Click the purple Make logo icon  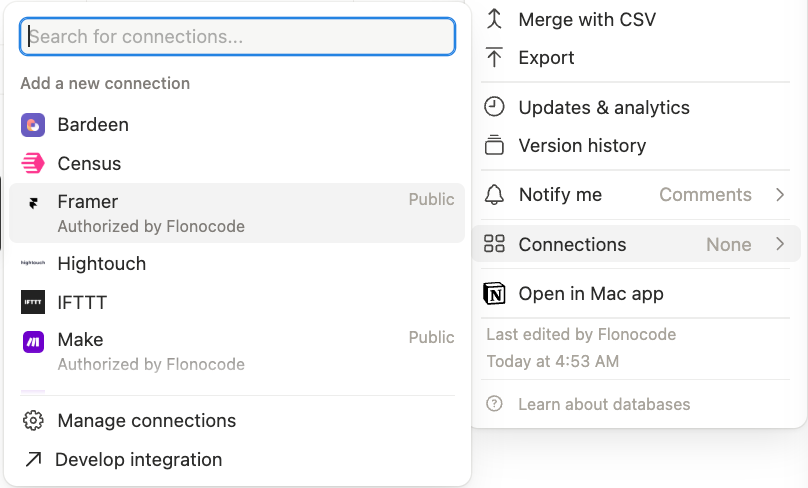pos(33,342)
